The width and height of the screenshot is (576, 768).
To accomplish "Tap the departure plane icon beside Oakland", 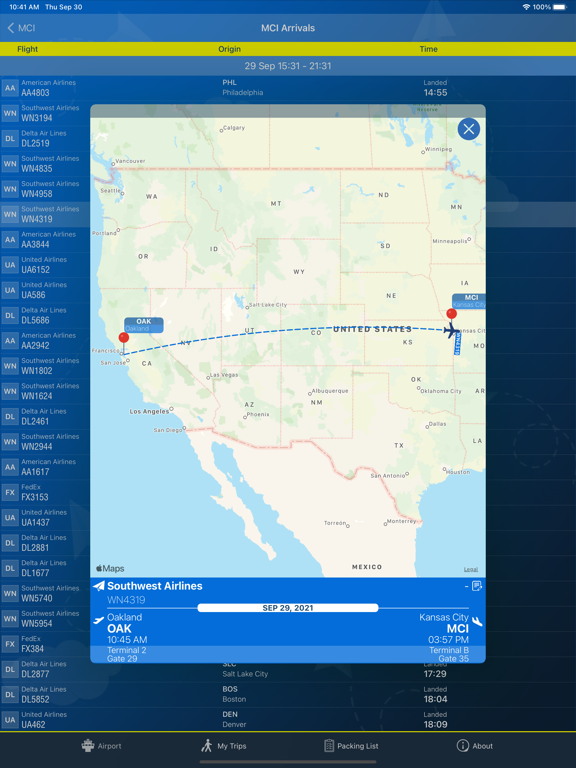I will tap(99, 621).
